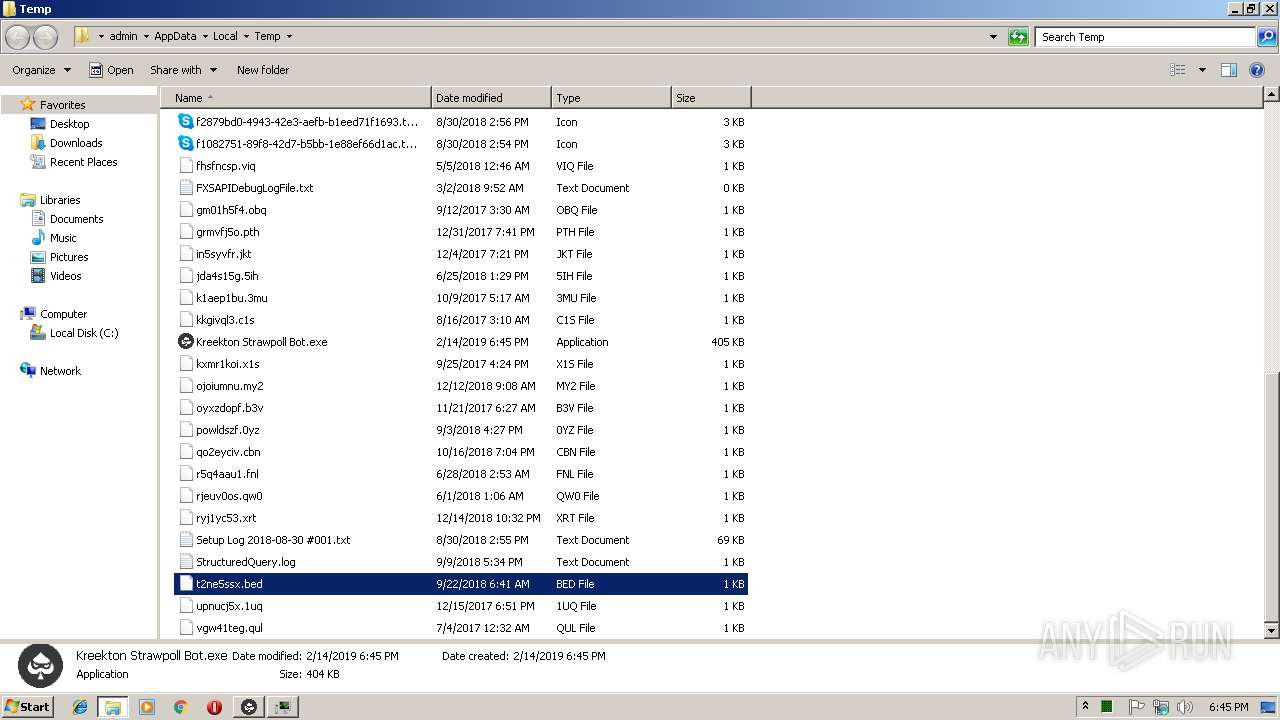The width and height of the screenshot is (1280, 720).
Task: Sort by Date modified column
Action: pyautogui.click(x=491, y=98)
